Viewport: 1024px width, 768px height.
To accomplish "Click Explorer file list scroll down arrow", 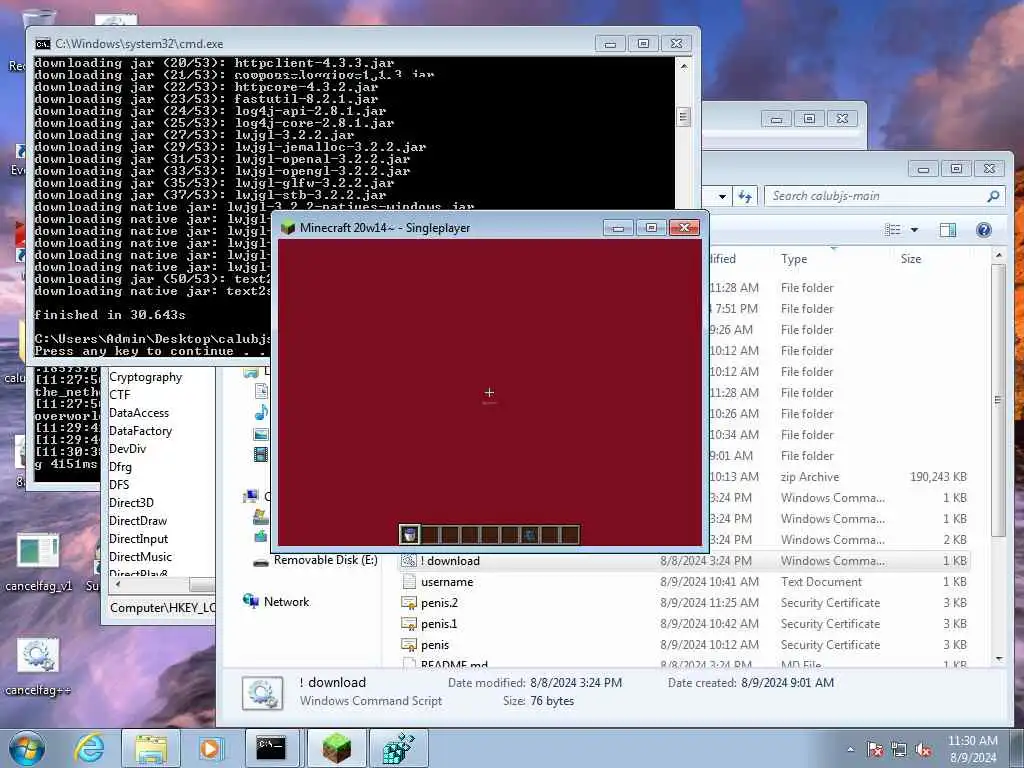I will coord(998,659).
